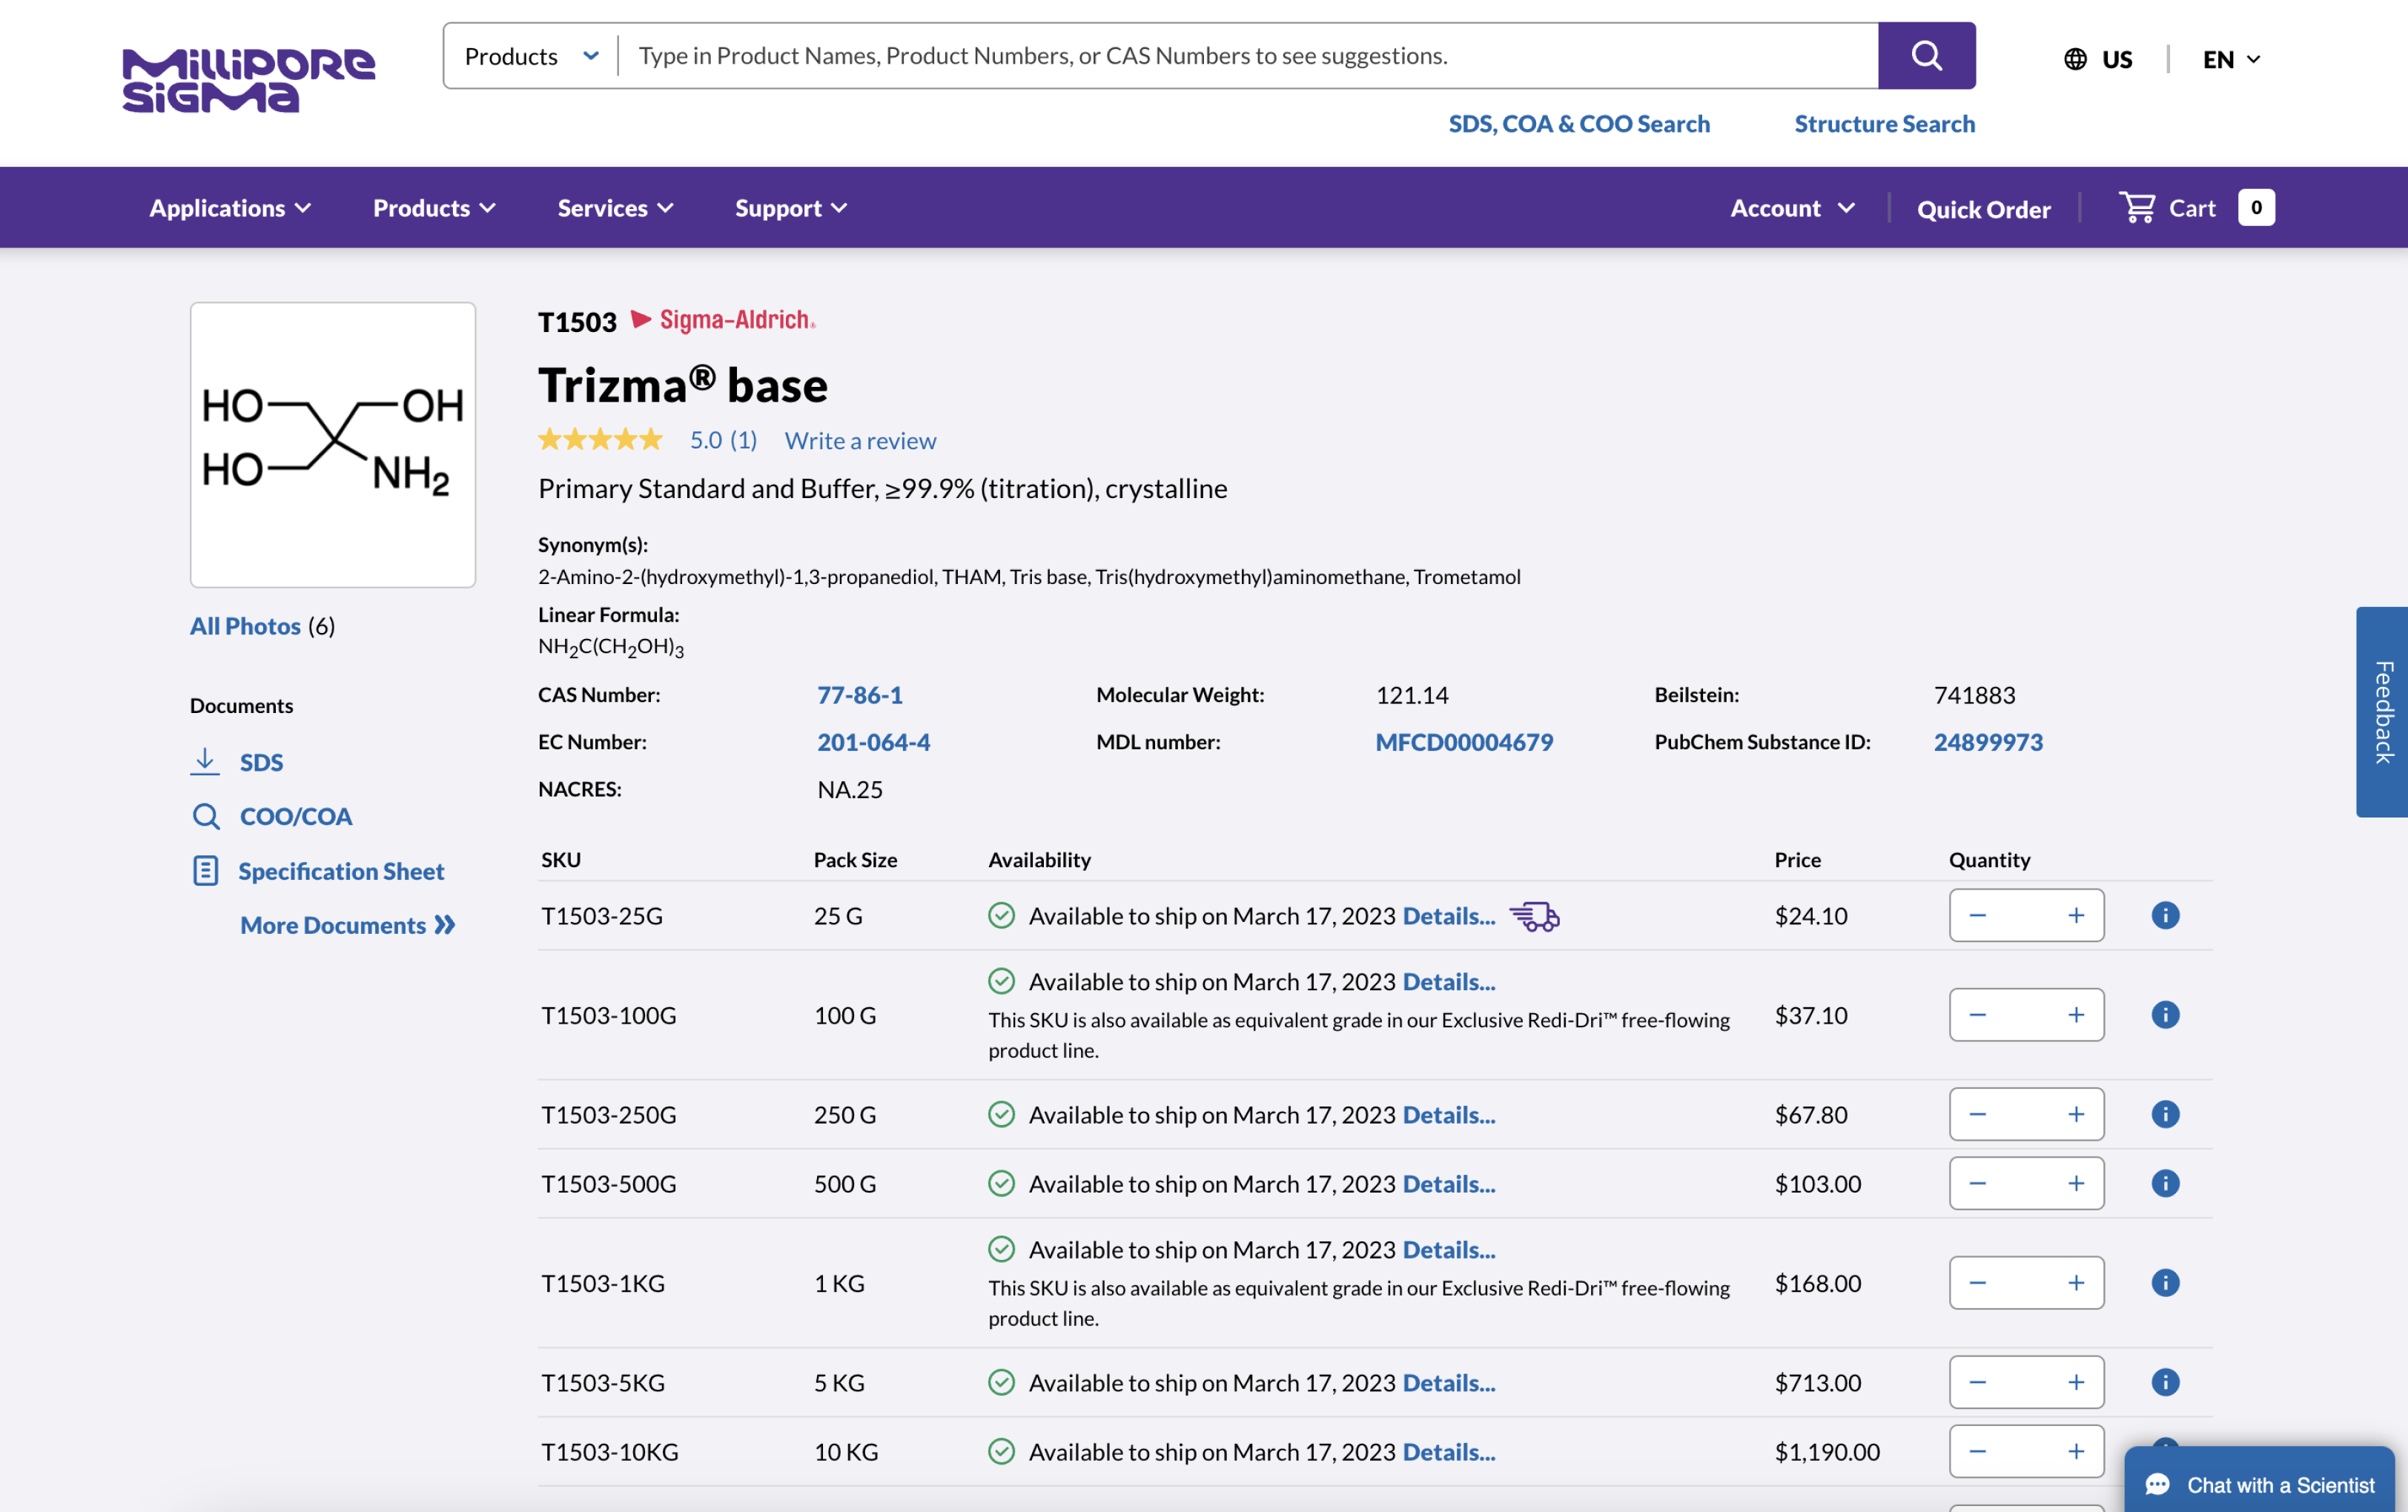Increase quantity for T1503-100G
Image resolution: width=2408 pixels, height=1512 pixels.
[x=2076, y=1014]
